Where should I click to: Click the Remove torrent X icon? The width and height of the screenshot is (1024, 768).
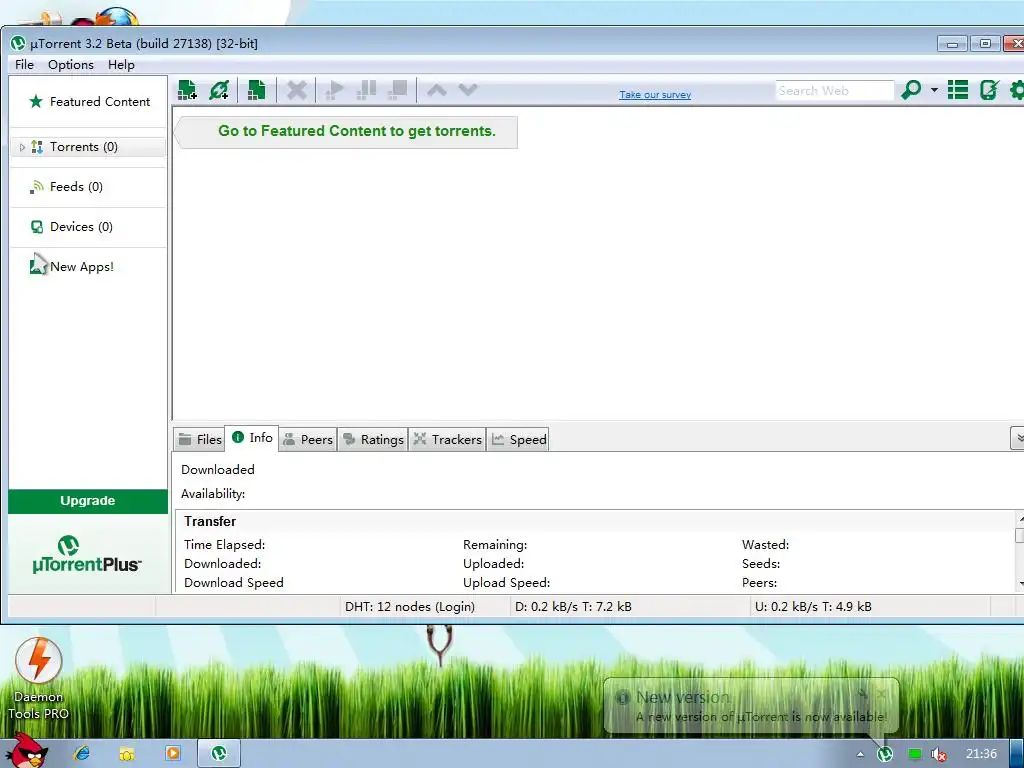click(296, 90)
